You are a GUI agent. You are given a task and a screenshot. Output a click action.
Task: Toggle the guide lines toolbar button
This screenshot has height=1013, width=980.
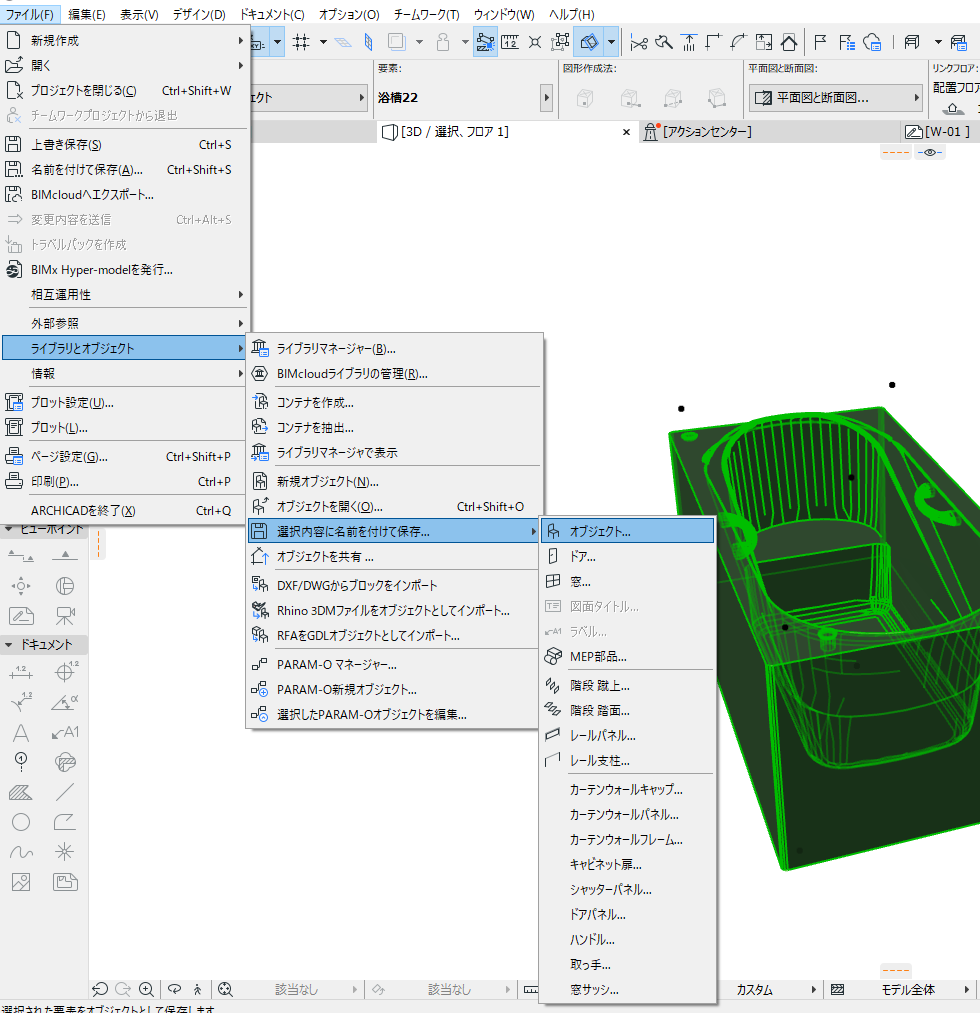pos(485,43)
